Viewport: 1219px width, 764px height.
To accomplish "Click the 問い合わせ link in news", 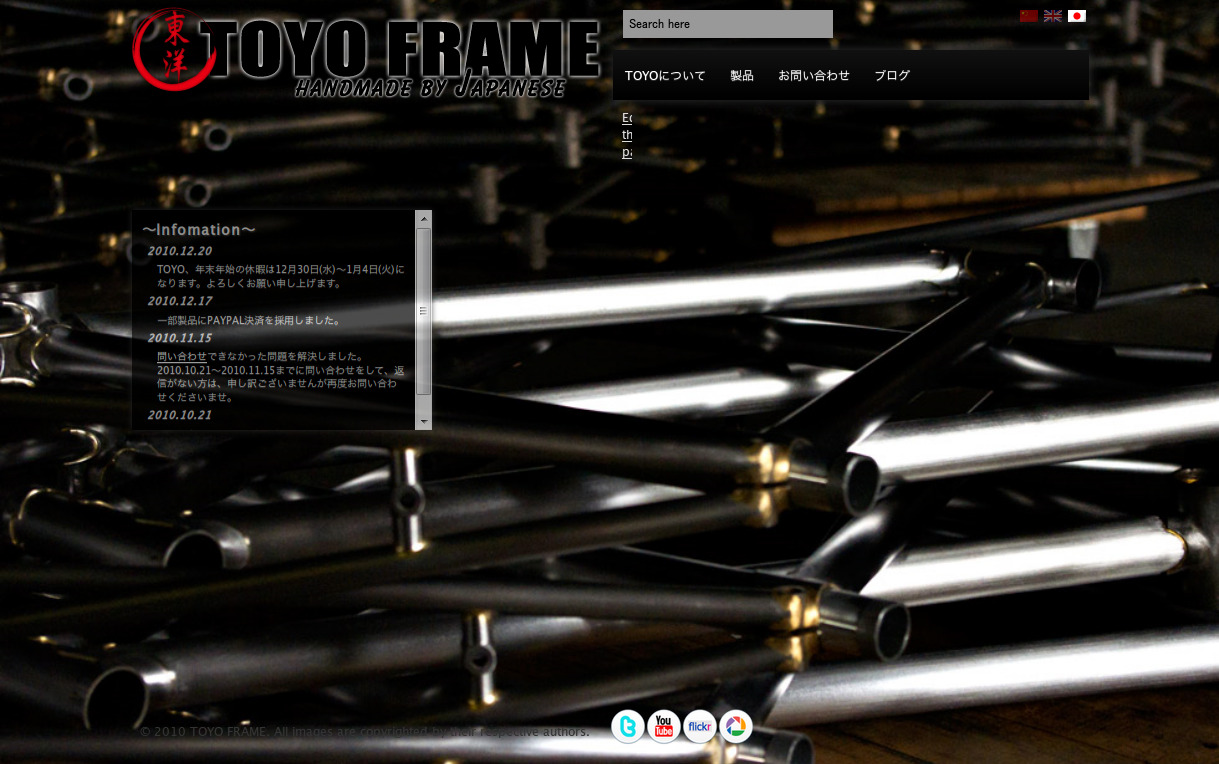I will pos(182,356).
